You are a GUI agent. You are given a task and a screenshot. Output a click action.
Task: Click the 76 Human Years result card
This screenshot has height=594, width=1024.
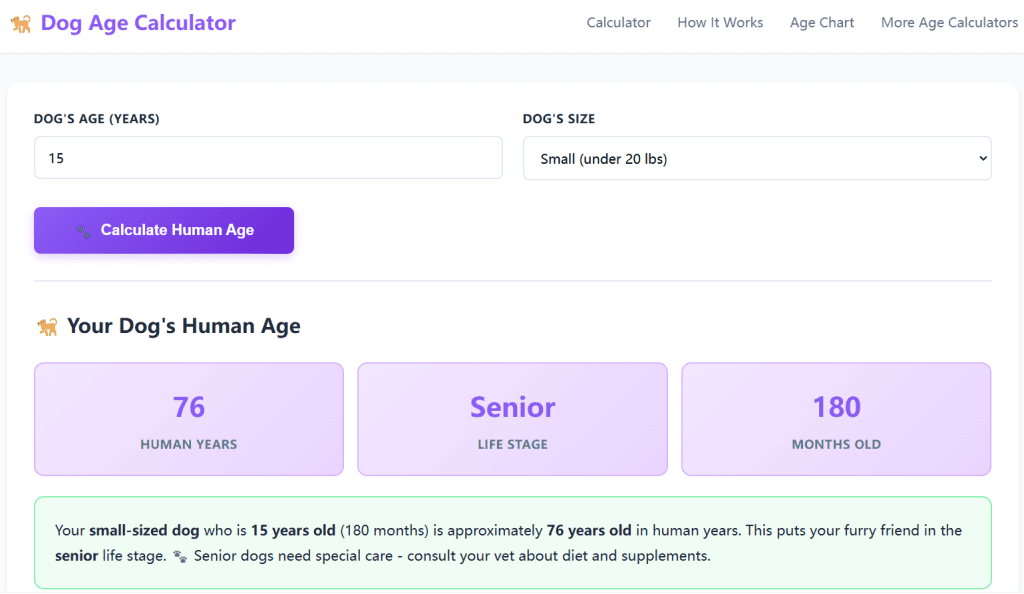[188, 419]
